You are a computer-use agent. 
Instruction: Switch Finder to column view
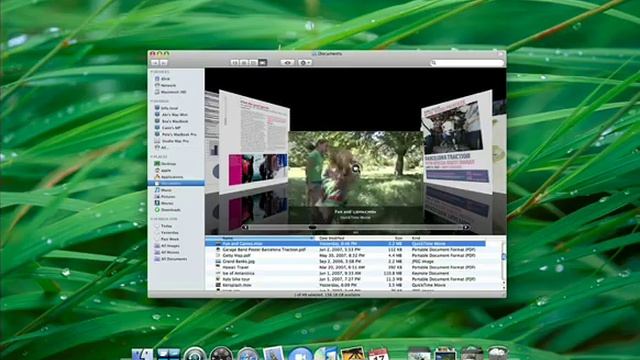coord(253,62)
